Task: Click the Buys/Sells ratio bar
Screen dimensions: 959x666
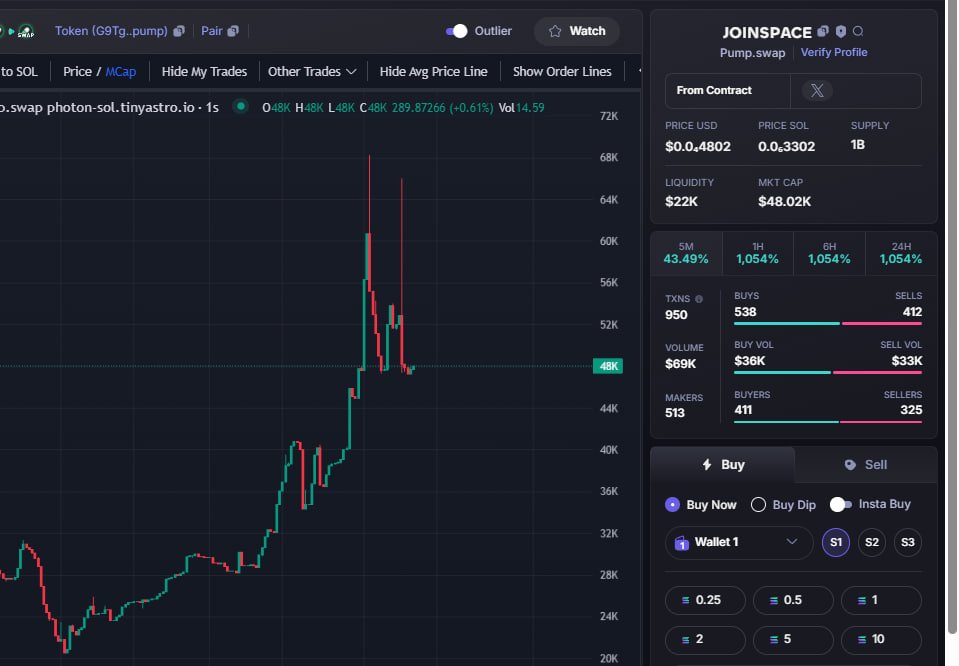Action: tap(828, 324)
